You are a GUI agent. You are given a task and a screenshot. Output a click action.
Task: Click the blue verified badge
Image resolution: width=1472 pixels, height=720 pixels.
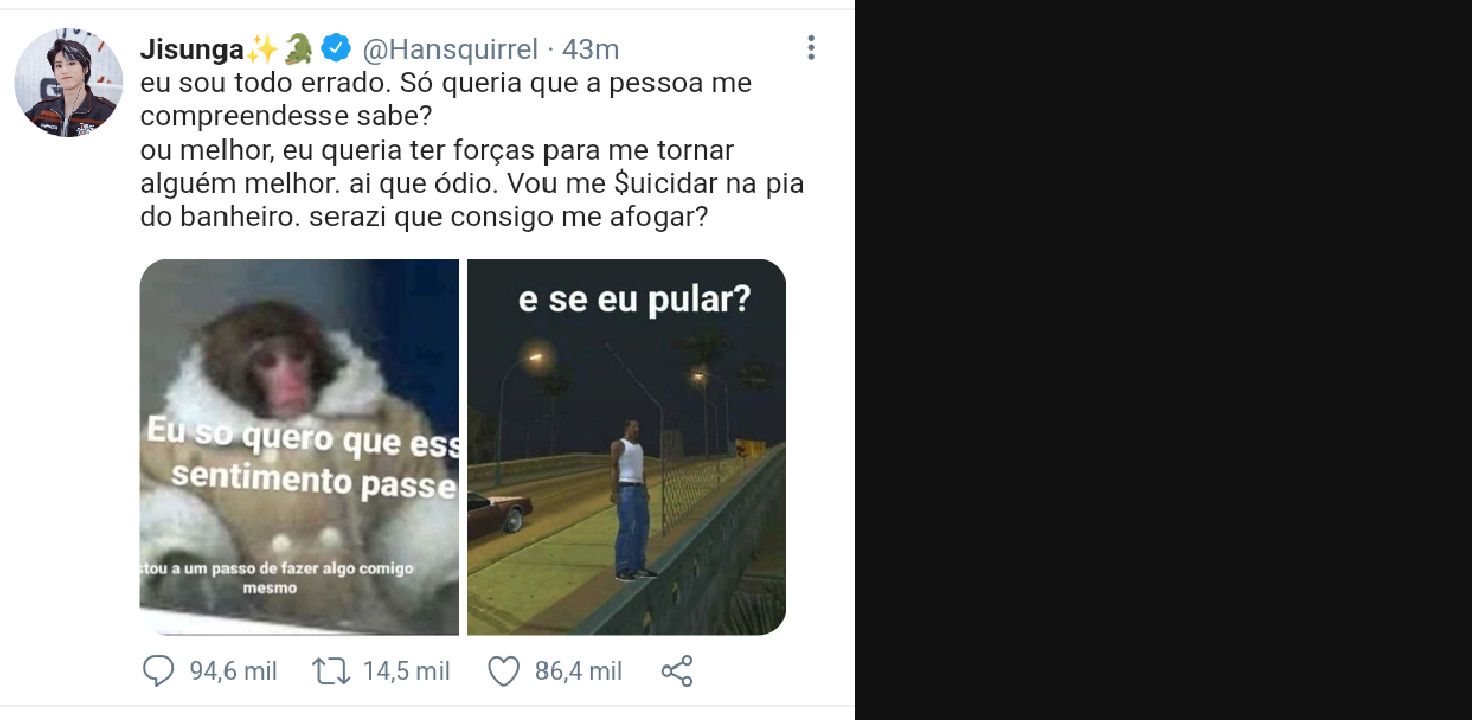336,47
